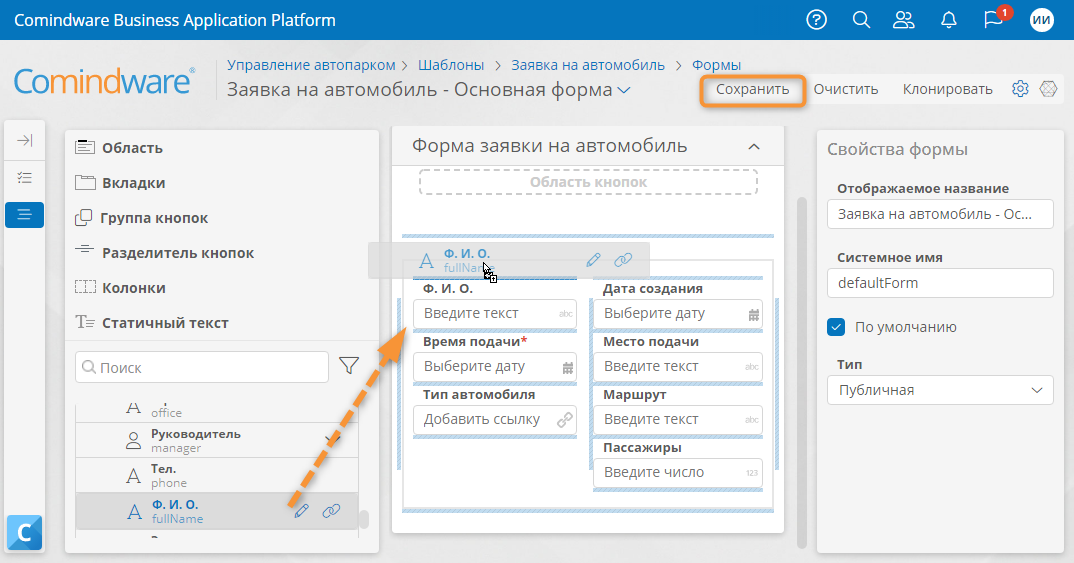Image resolution: width=1074 pixels, height=563 pixels.
Task: Select the Разделитель кнопок element
Action: pos(164,253)
